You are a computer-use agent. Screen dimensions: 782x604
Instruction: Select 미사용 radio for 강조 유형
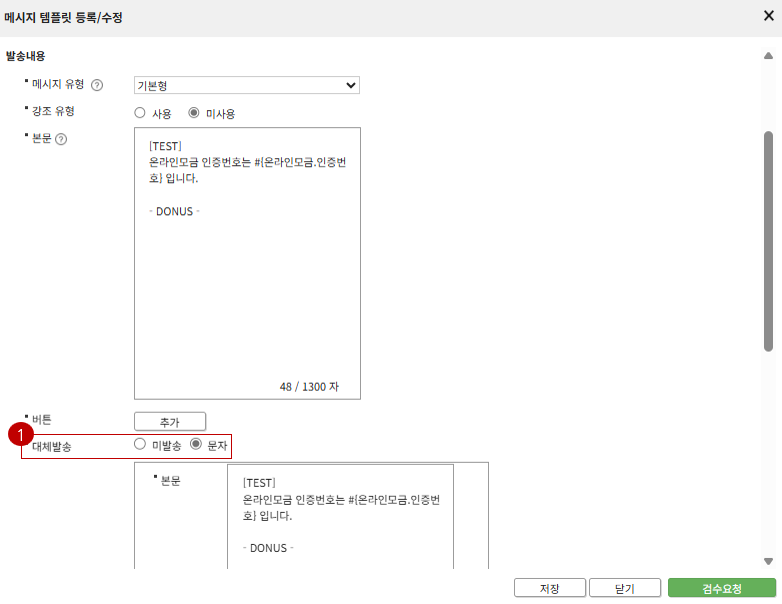coord(194,113)
